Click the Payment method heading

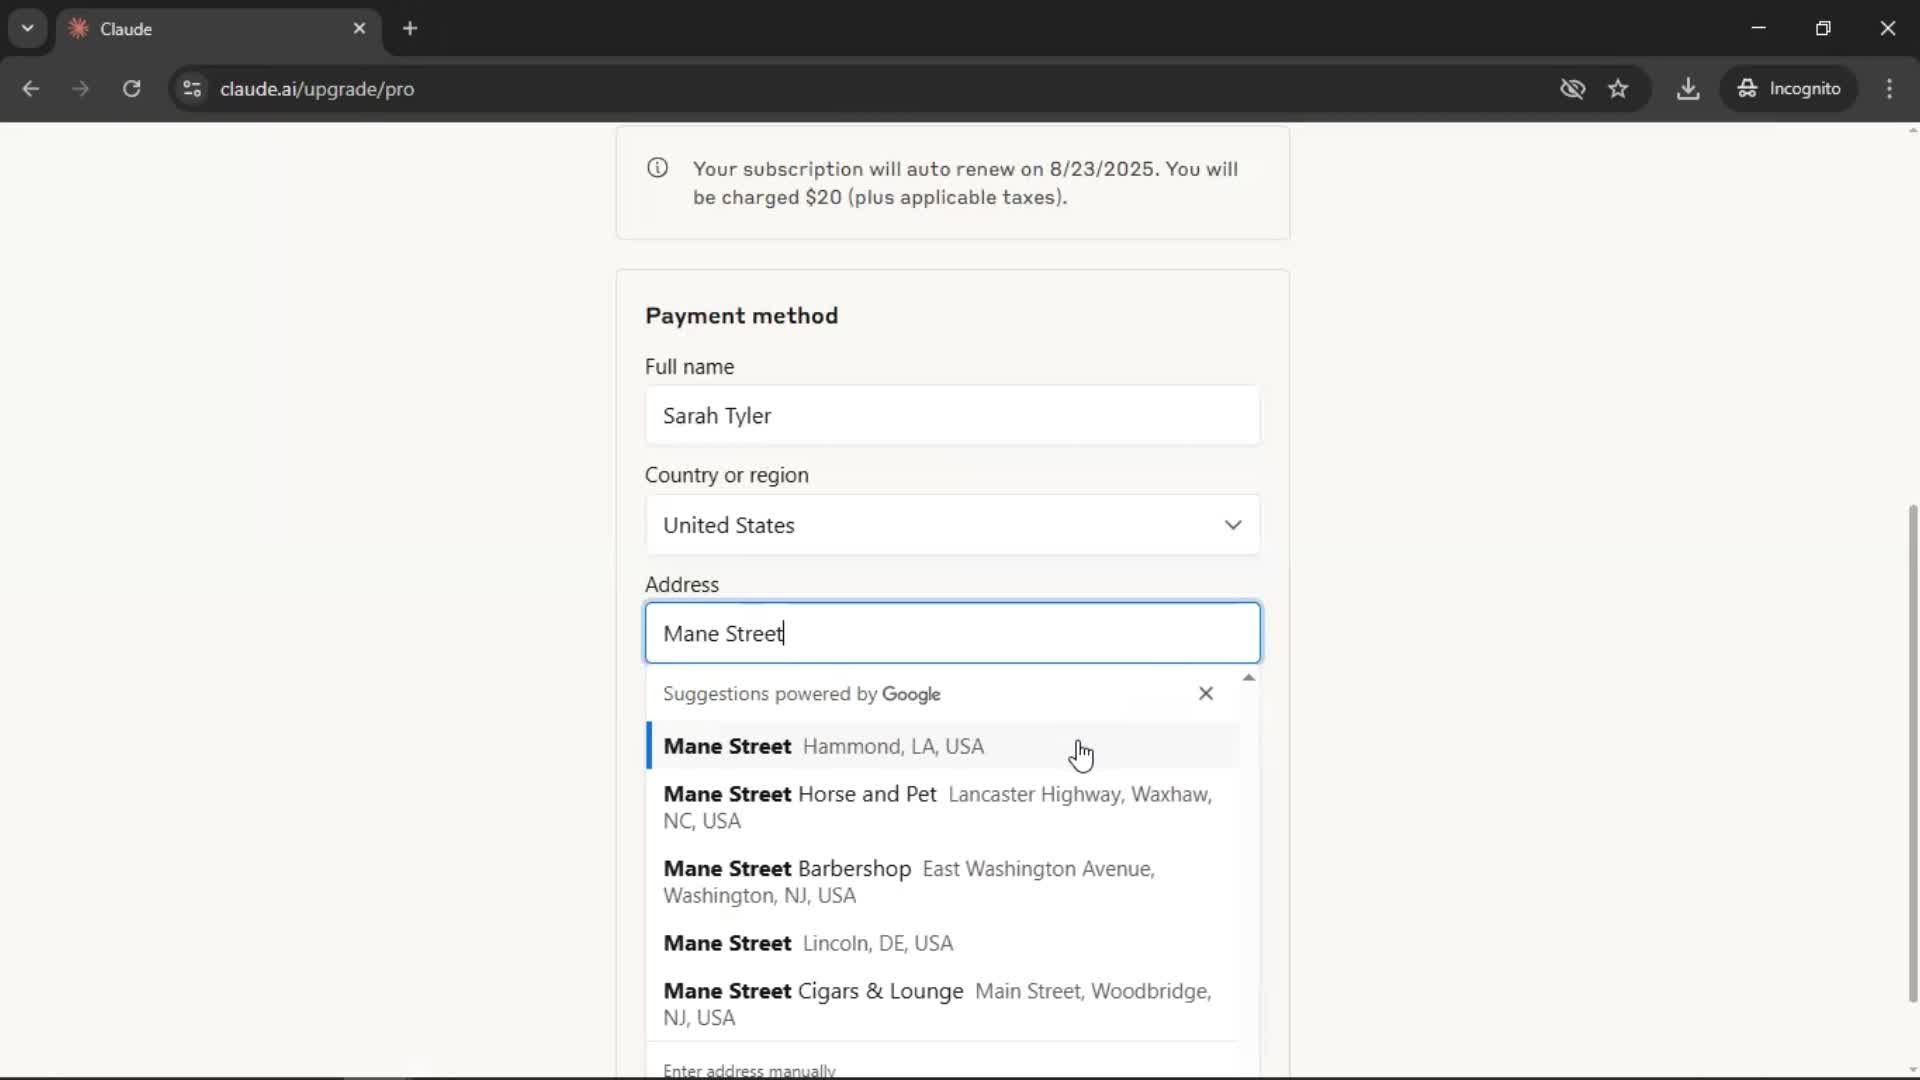[741, 316]
